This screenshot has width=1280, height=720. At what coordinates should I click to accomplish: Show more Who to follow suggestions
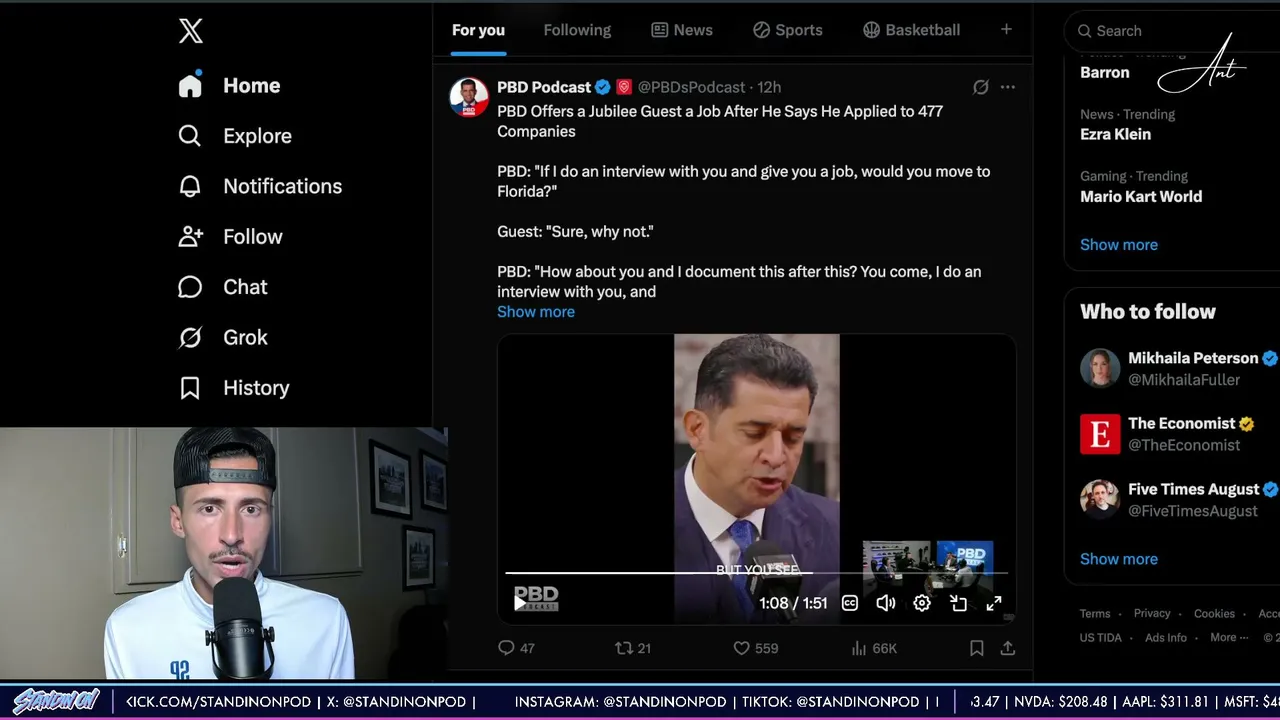(x=1119, y=559)
